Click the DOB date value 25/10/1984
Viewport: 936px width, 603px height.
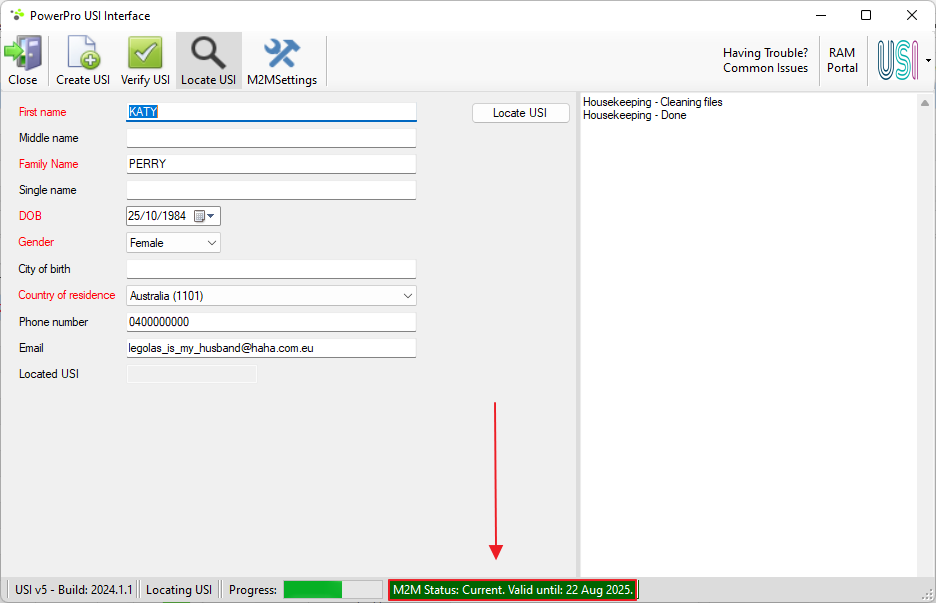pos(158,216)
